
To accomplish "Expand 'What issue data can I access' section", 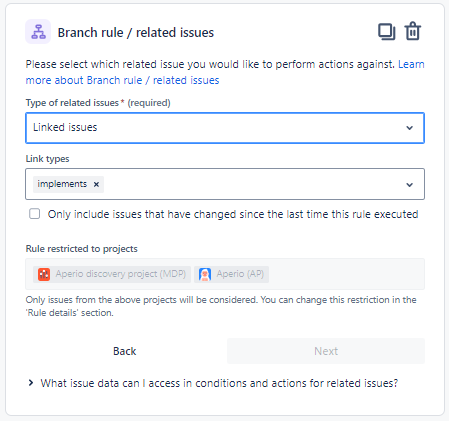I will tap(213, 383).
